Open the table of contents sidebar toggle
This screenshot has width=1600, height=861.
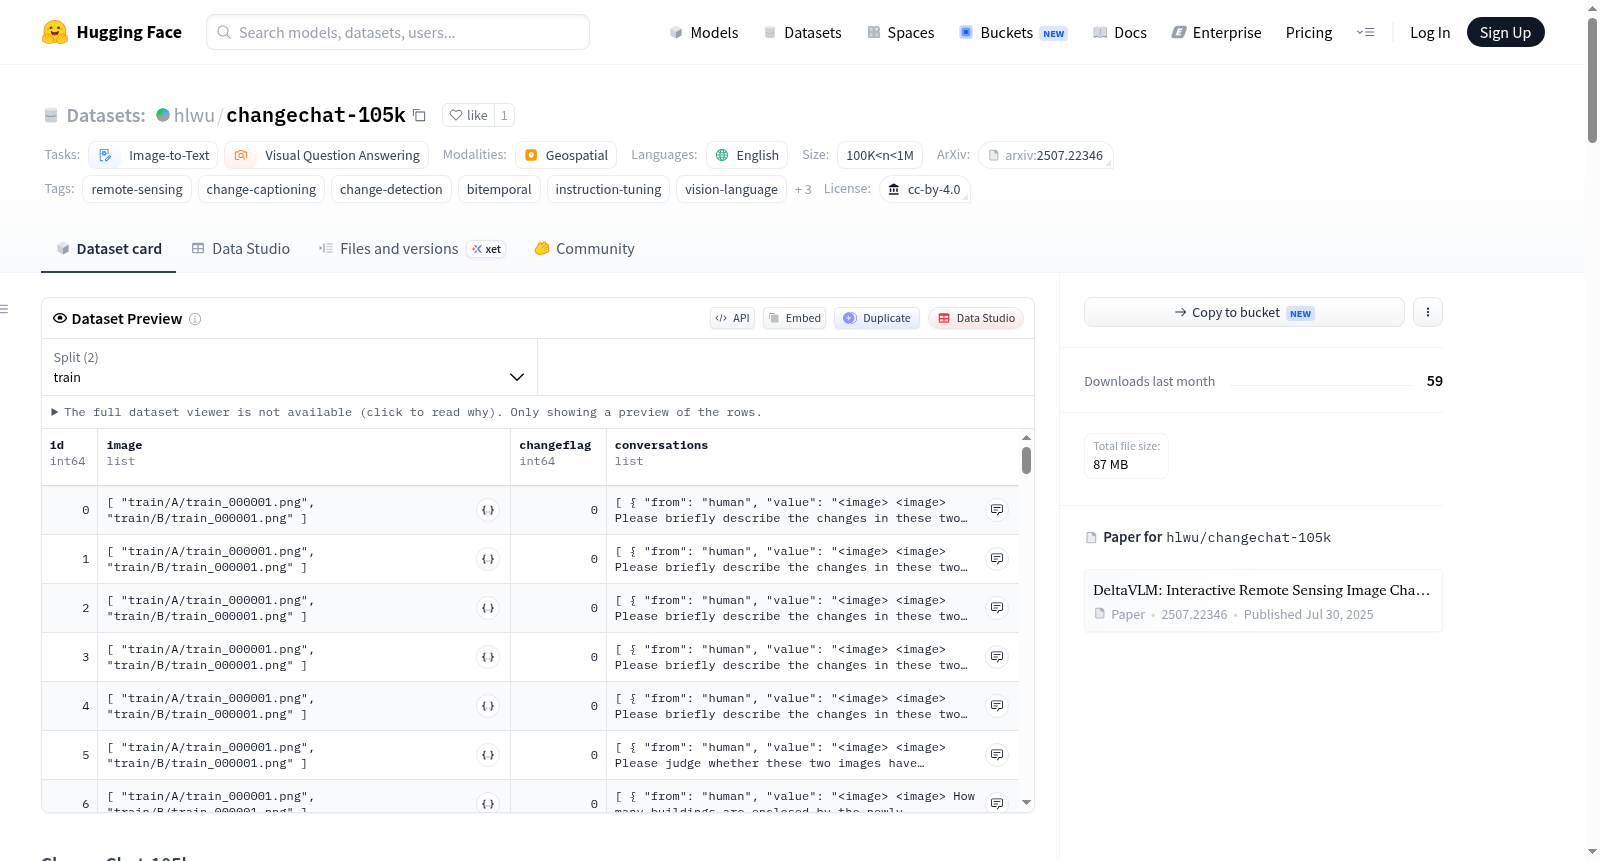(x=4, y=309)
